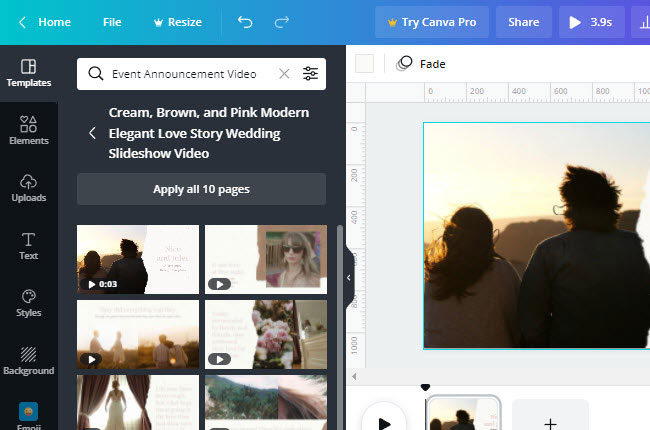
Task: Click the Share button
Action: coord(523,22)
